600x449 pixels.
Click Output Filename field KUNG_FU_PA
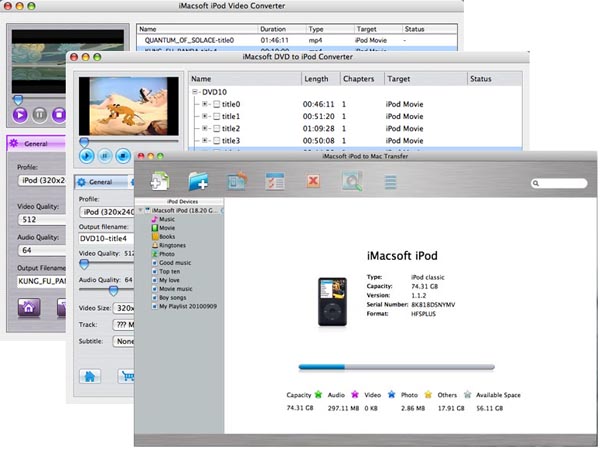41,281
